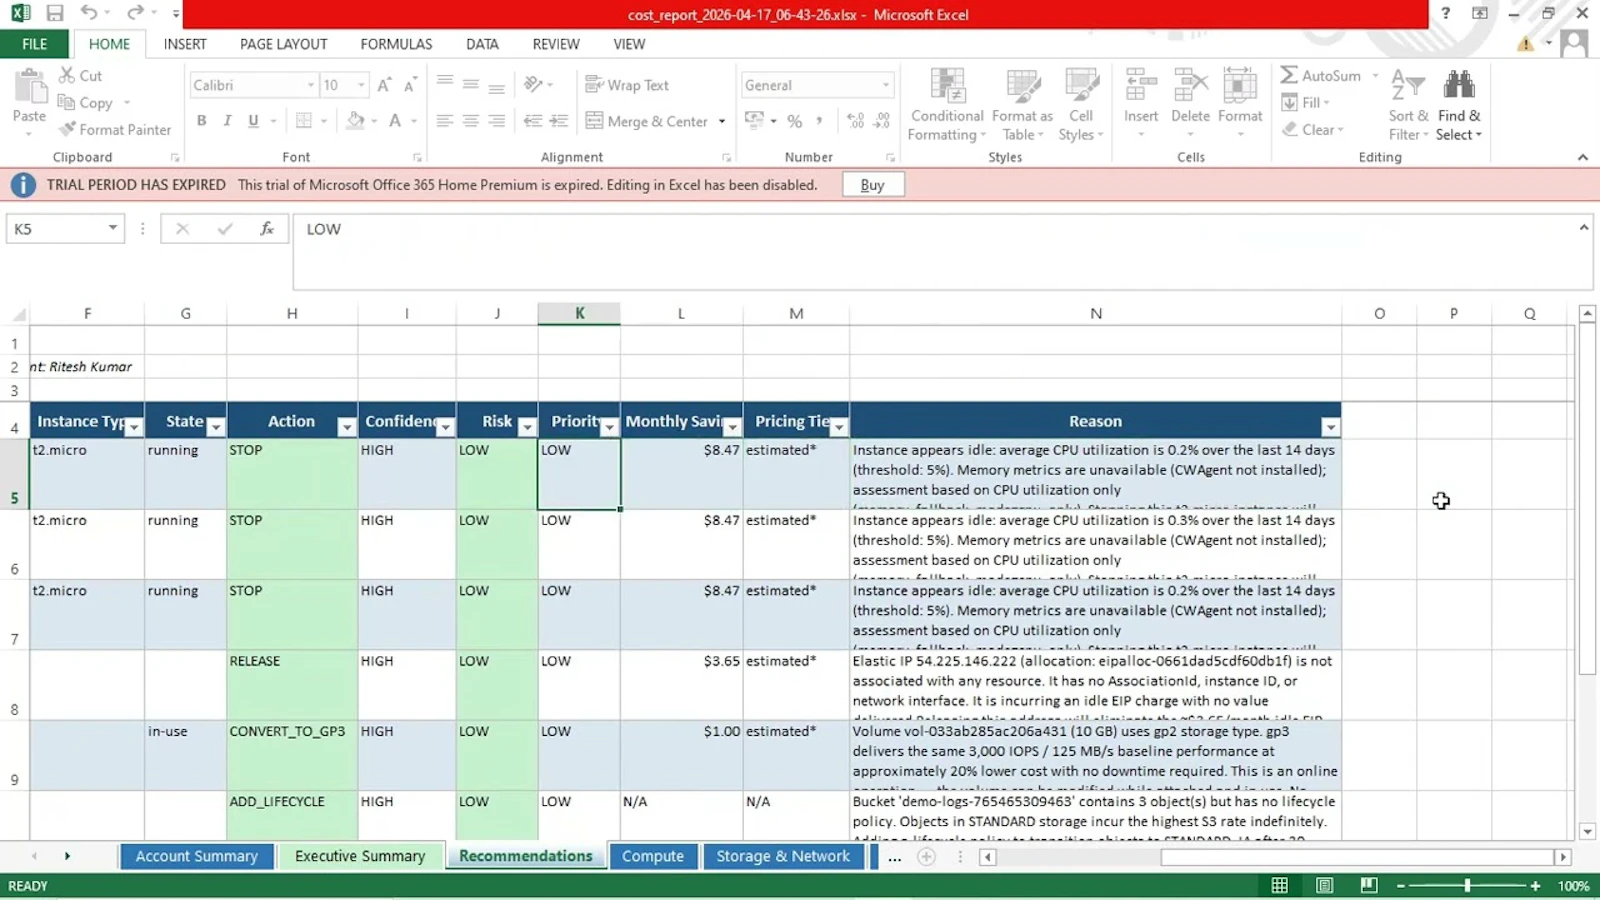This screenshot has height=900, width=1600.
Task: Click the Orientation text angle icon
Action: (534, 84)
